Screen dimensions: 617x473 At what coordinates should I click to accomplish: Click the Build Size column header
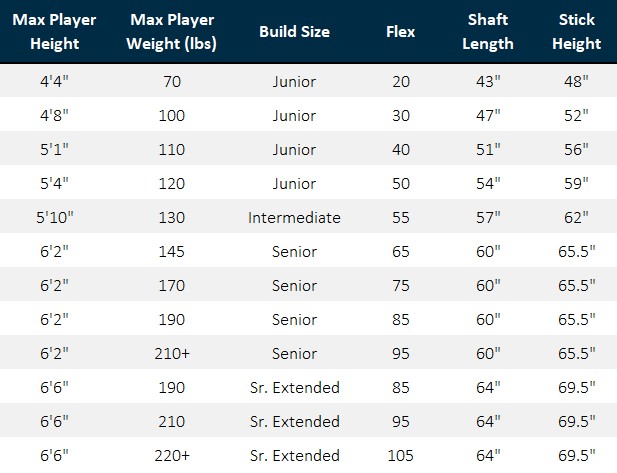pyautogui.click(x=294, y=32)
